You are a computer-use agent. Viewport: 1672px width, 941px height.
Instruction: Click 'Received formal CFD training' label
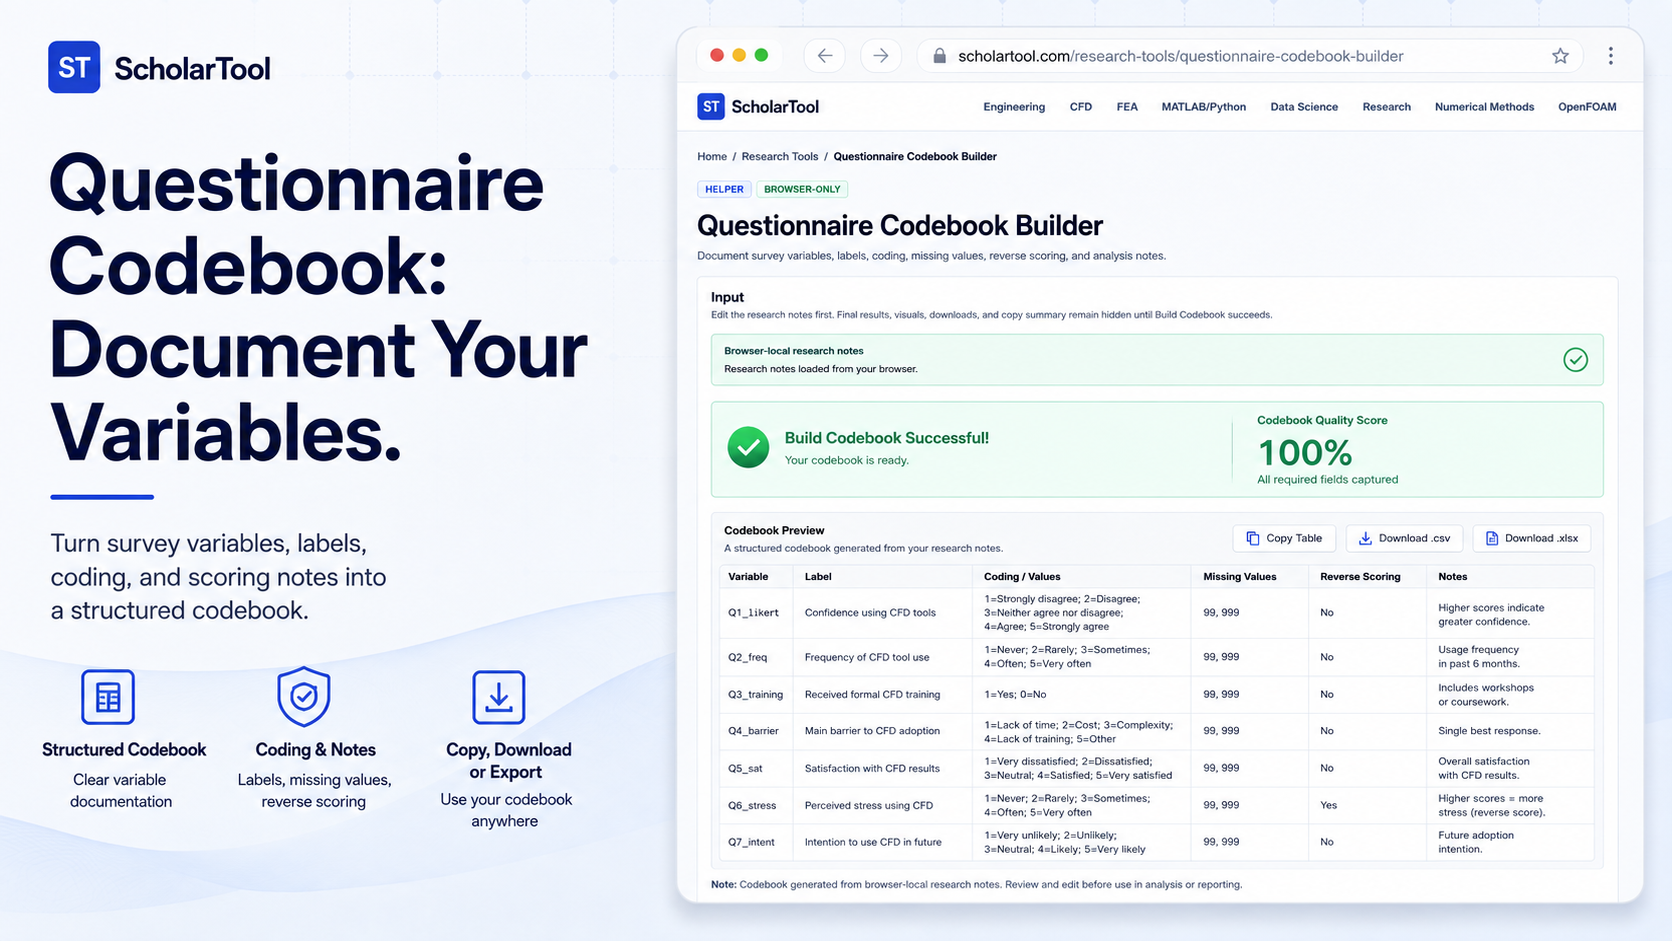click(x=872, y=694)
